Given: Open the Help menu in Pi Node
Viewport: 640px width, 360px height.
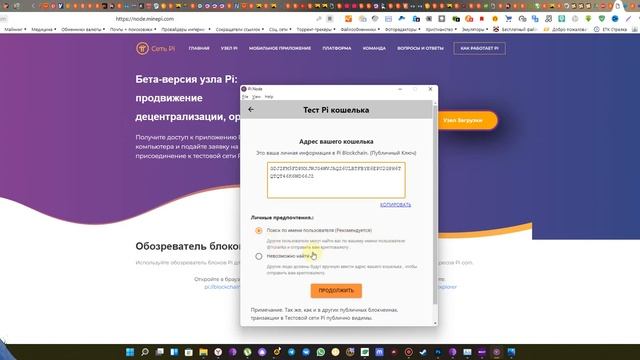Looking at the screenshot, I should pyautogui.click(x=269, y=97).
